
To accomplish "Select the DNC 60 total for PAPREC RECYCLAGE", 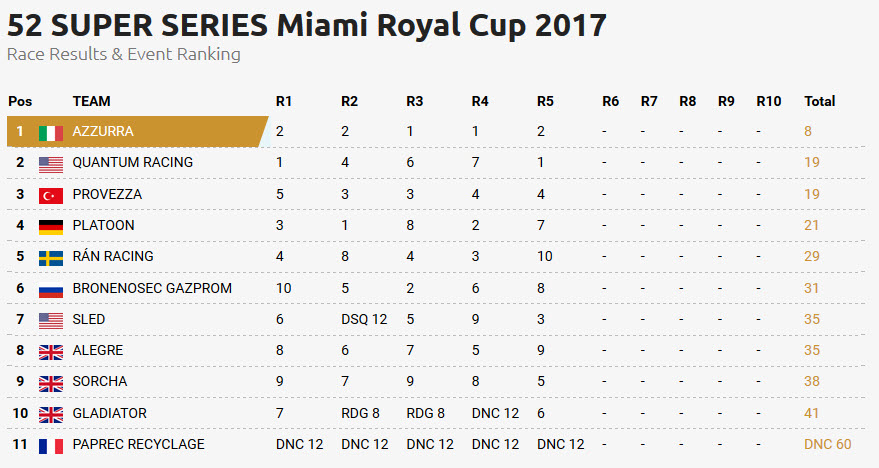I will point(827,444).
